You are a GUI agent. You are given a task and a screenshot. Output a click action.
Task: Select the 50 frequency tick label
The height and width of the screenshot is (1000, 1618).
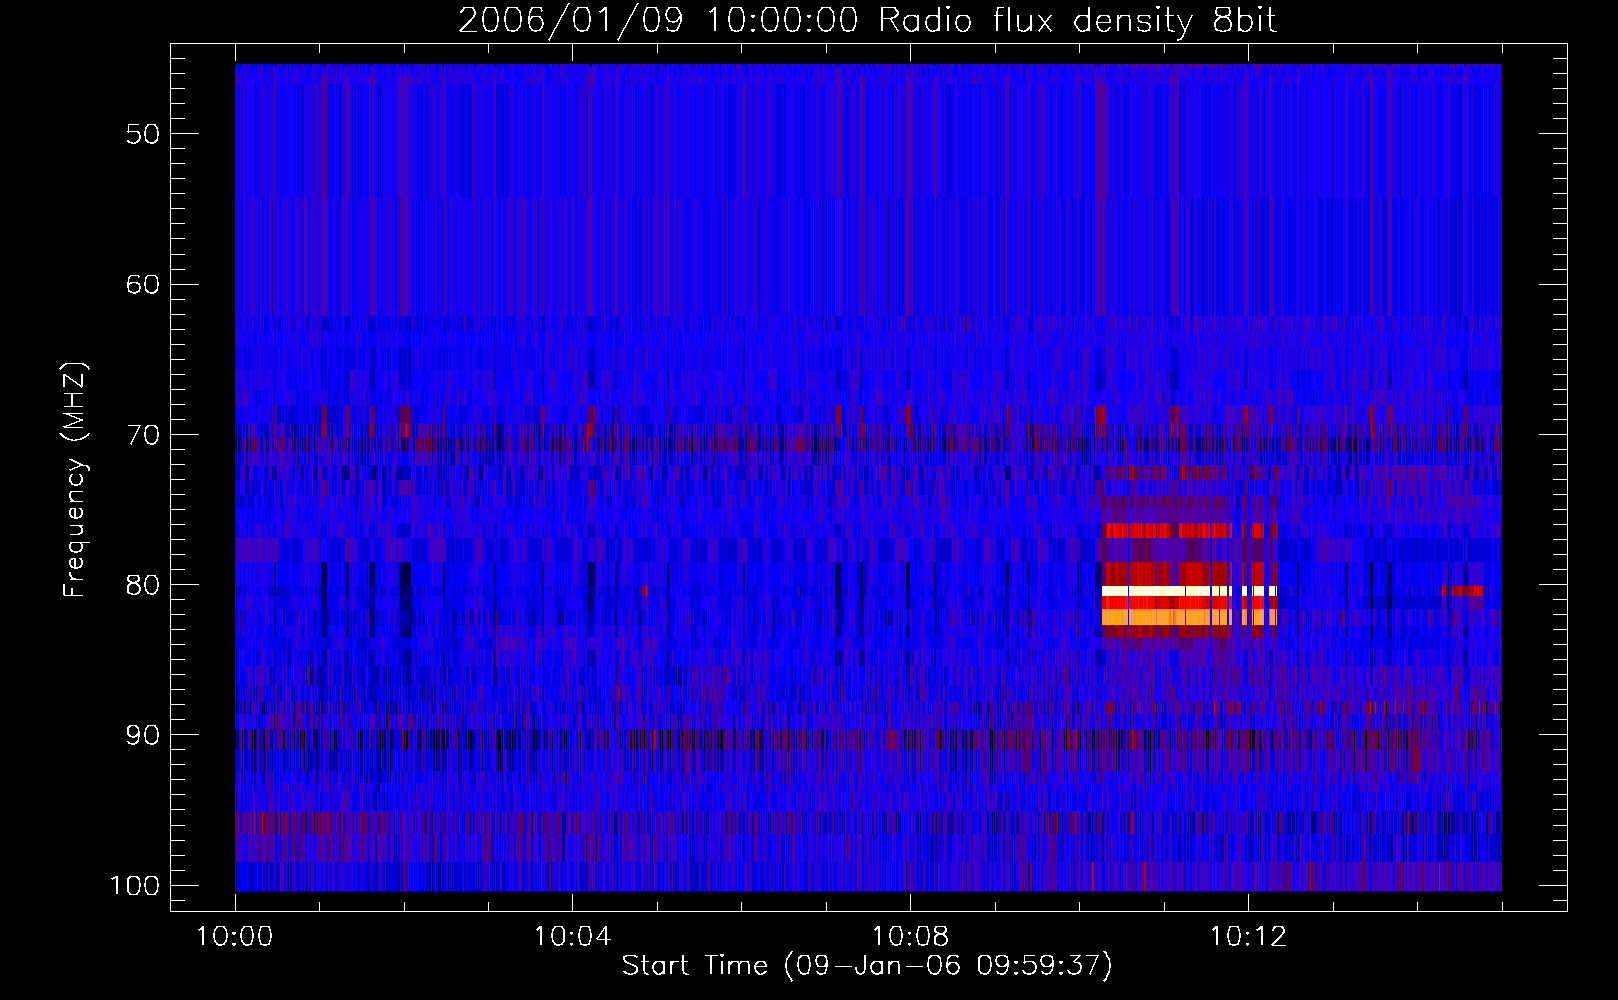[143, 134]
